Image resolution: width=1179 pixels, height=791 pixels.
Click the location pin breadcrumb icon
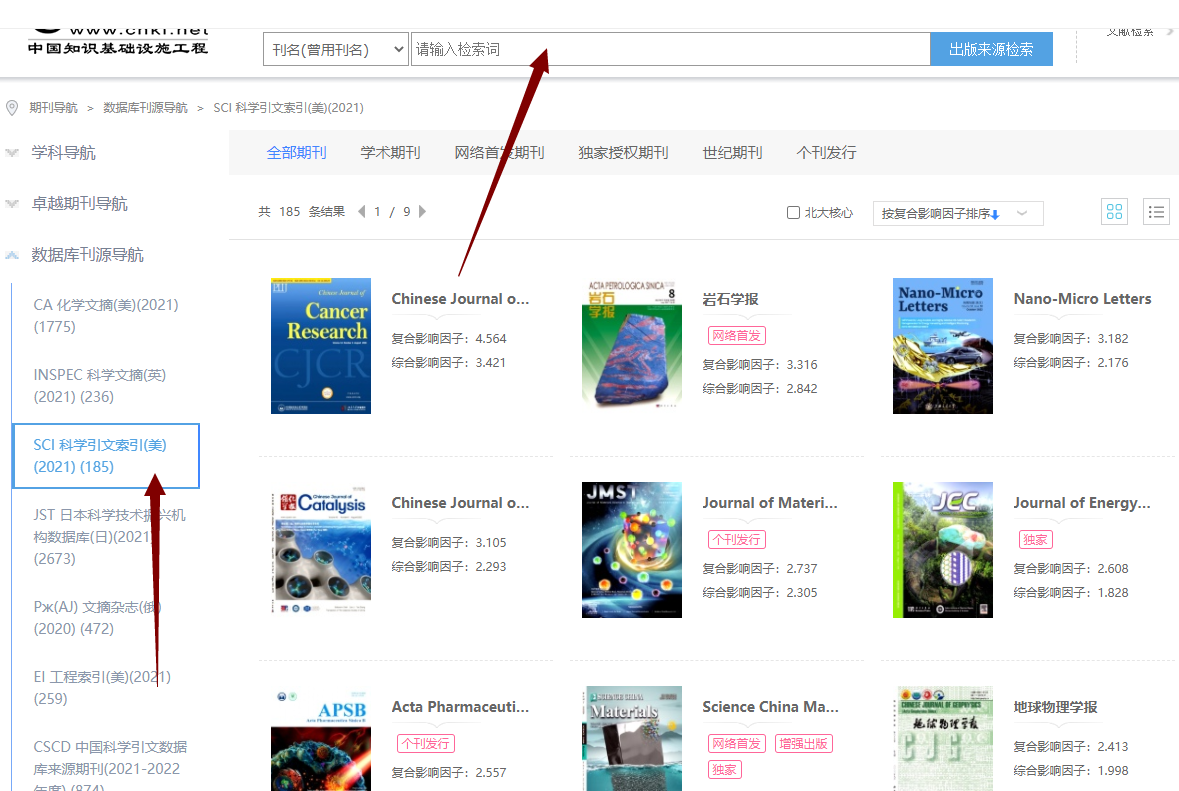click(x=12, y=108)
